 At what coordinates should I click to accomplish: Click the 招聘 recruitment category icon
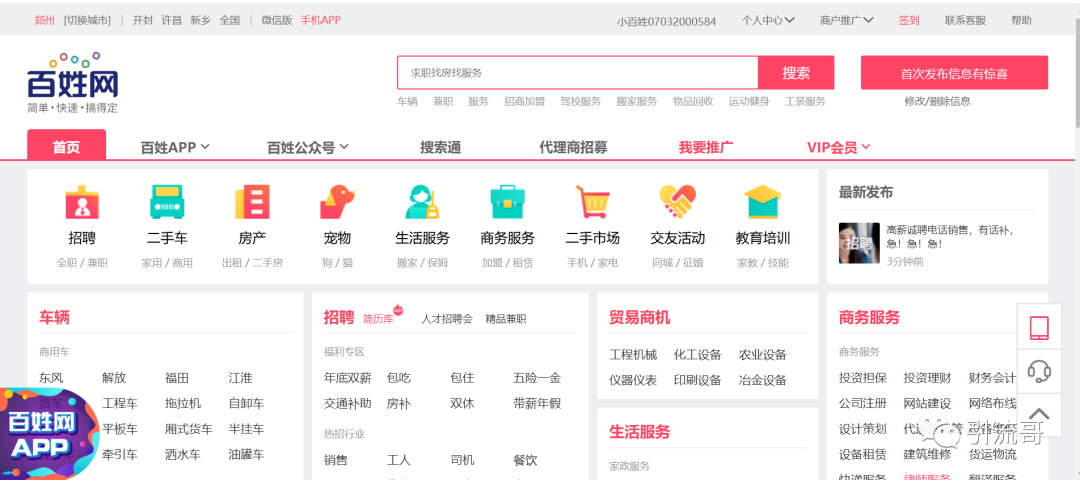point(82,203)
